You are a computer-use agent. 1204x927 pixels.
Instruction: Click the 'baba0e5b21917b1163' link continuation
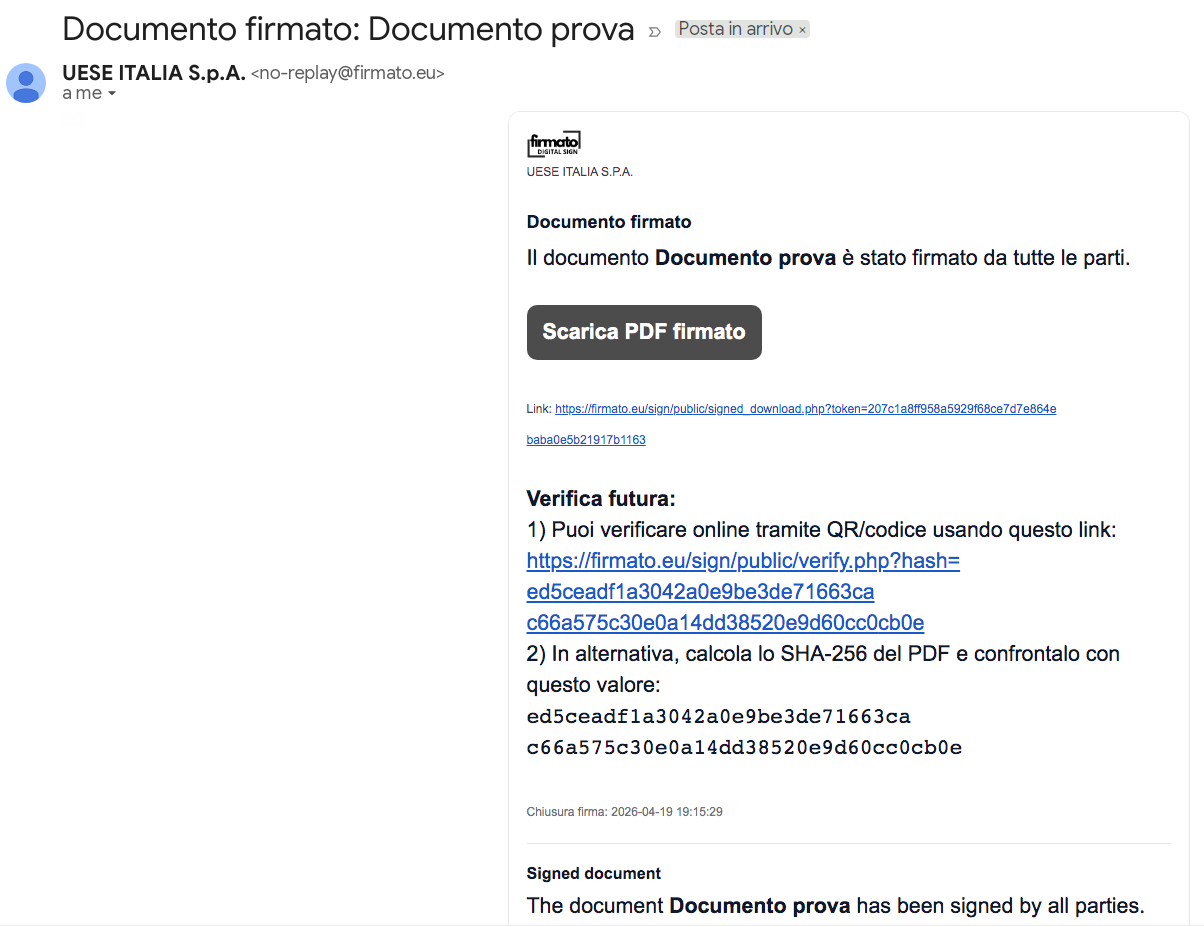click(586, 440)
